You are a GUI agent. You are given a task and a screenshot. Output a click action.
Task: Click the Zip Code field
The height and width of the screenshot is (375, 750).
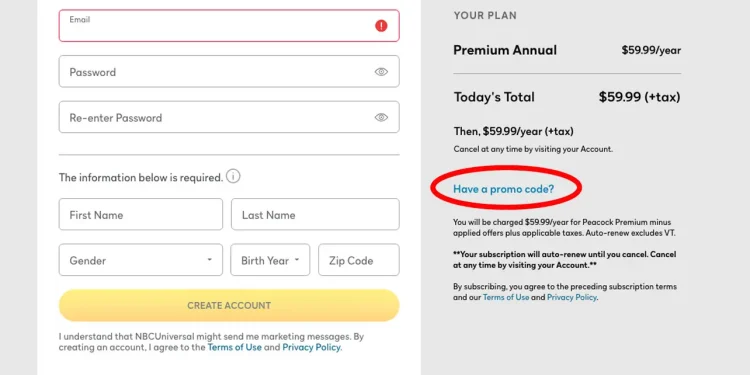tap(359, 260)
